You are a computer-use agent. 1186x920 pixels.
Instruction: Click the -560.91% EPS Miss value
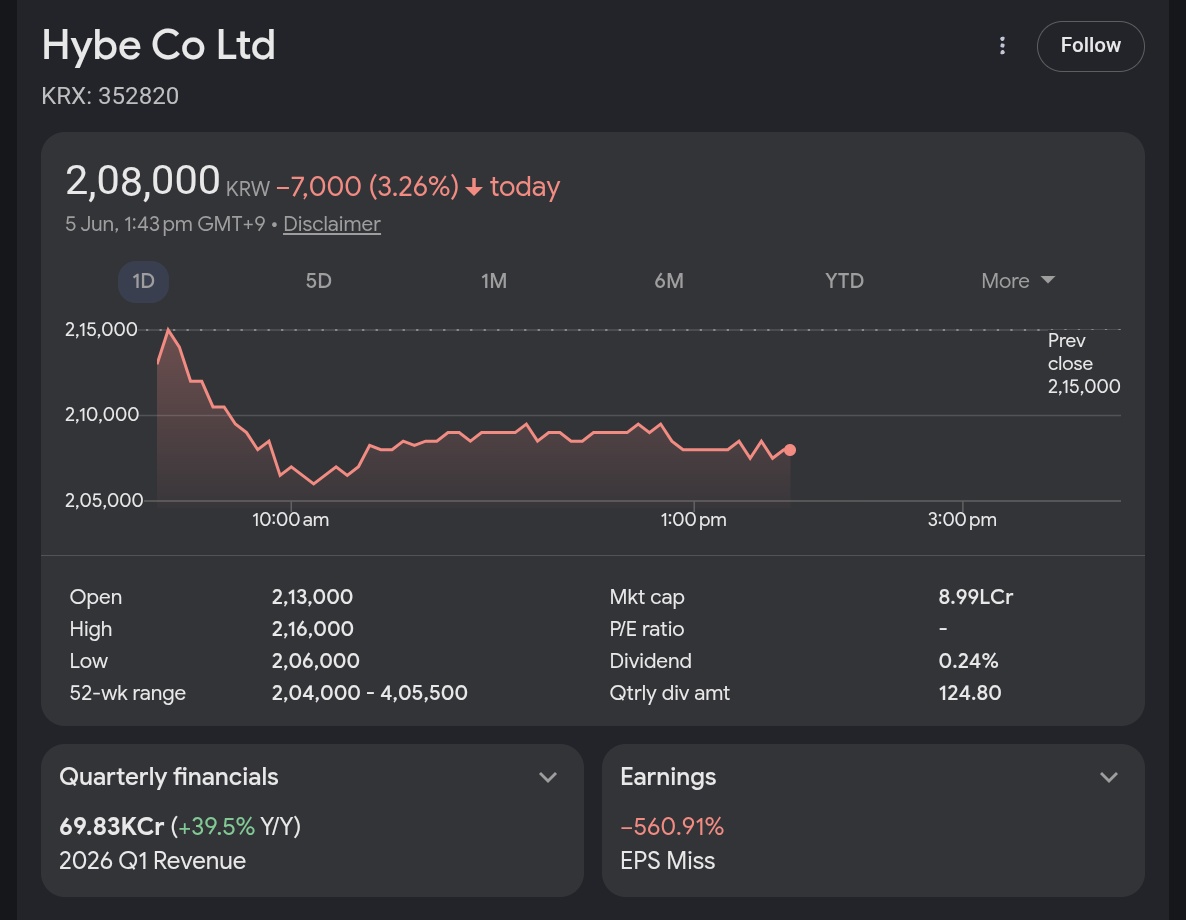[x=672, y=827]
